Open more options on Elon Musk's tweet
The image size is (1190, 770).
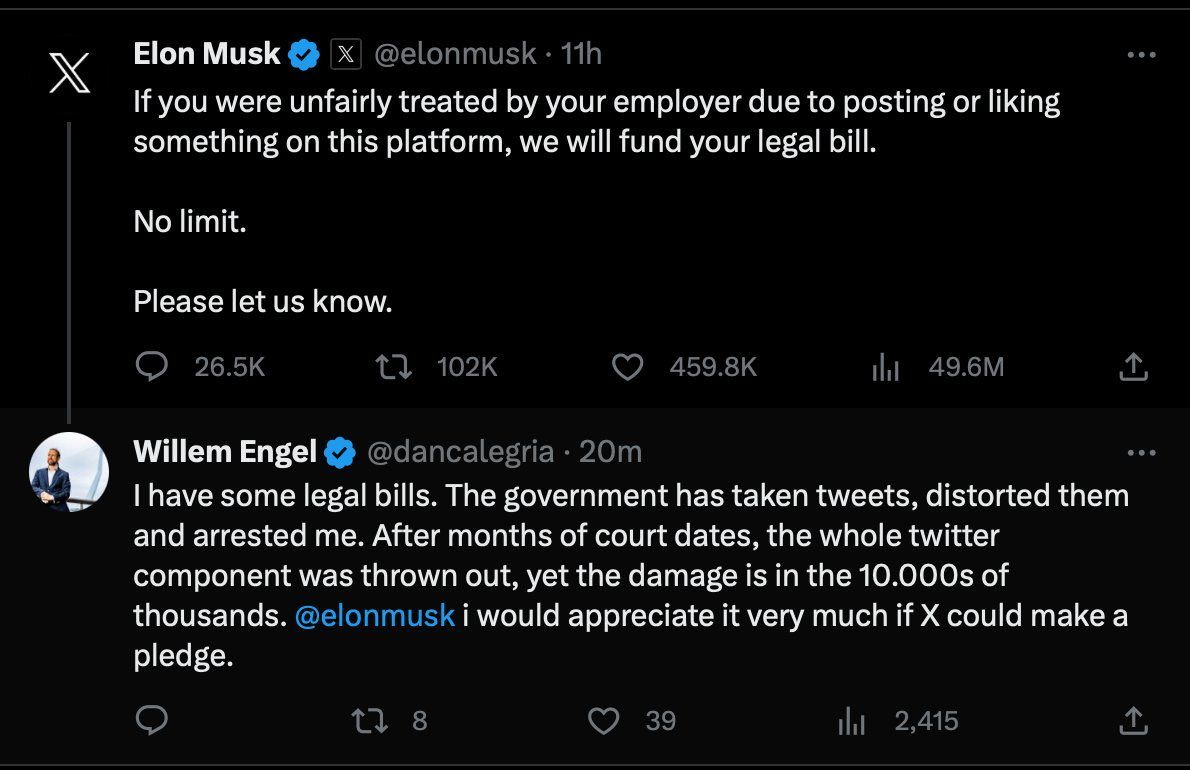pos(1140,55)
